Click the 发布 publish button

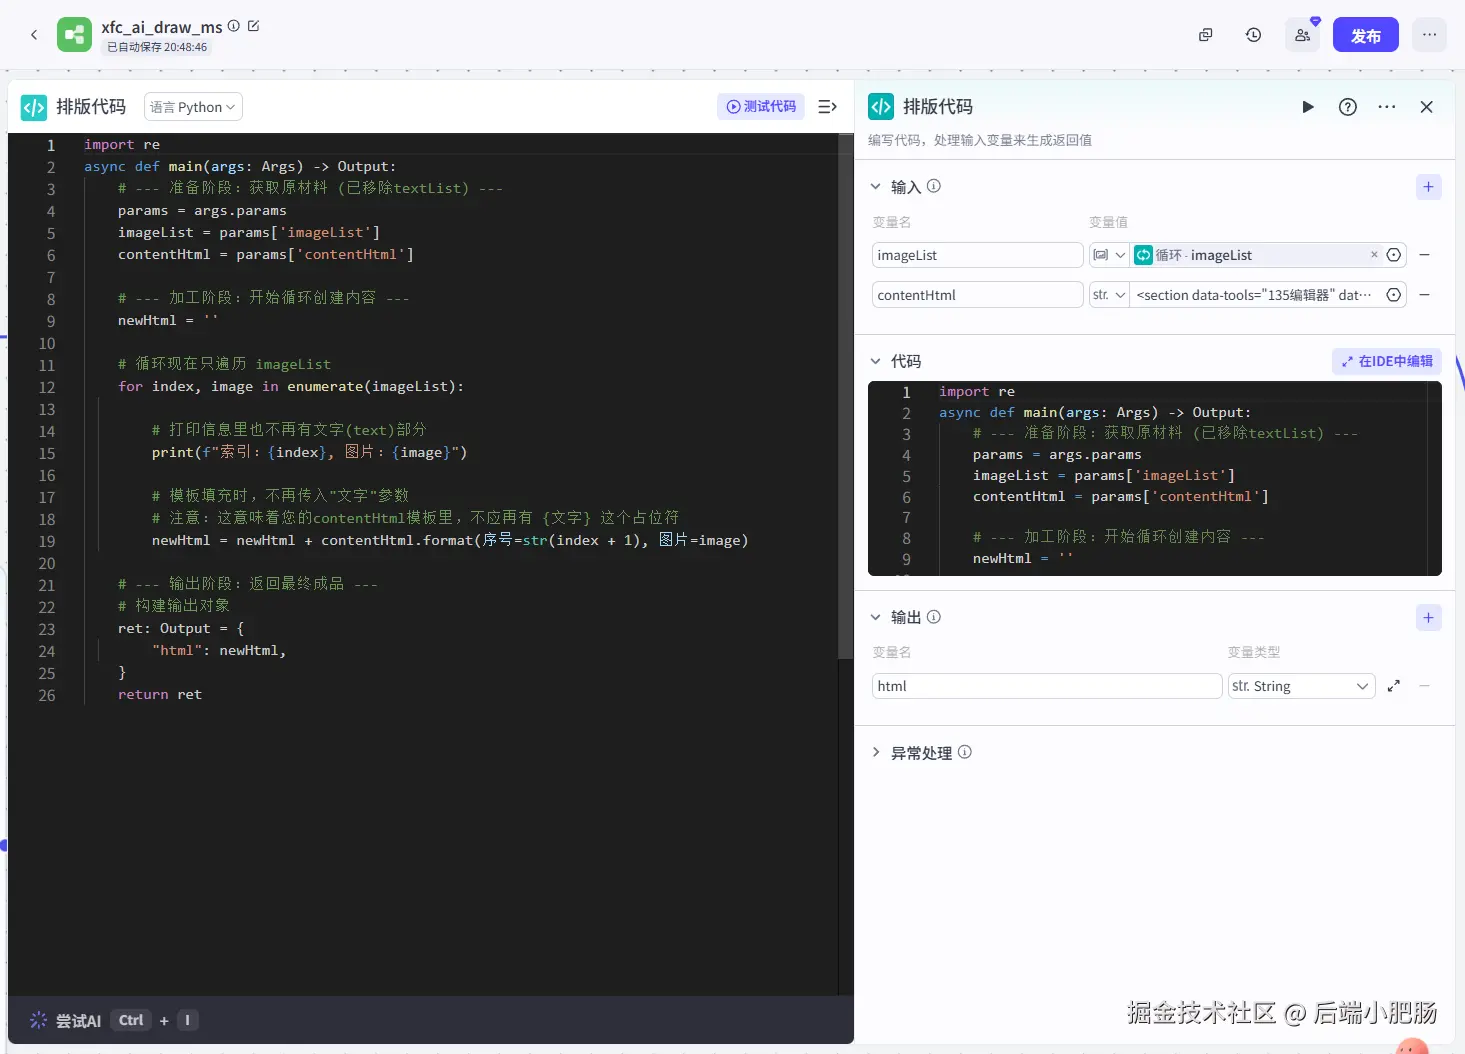[x=1366, y=35]
